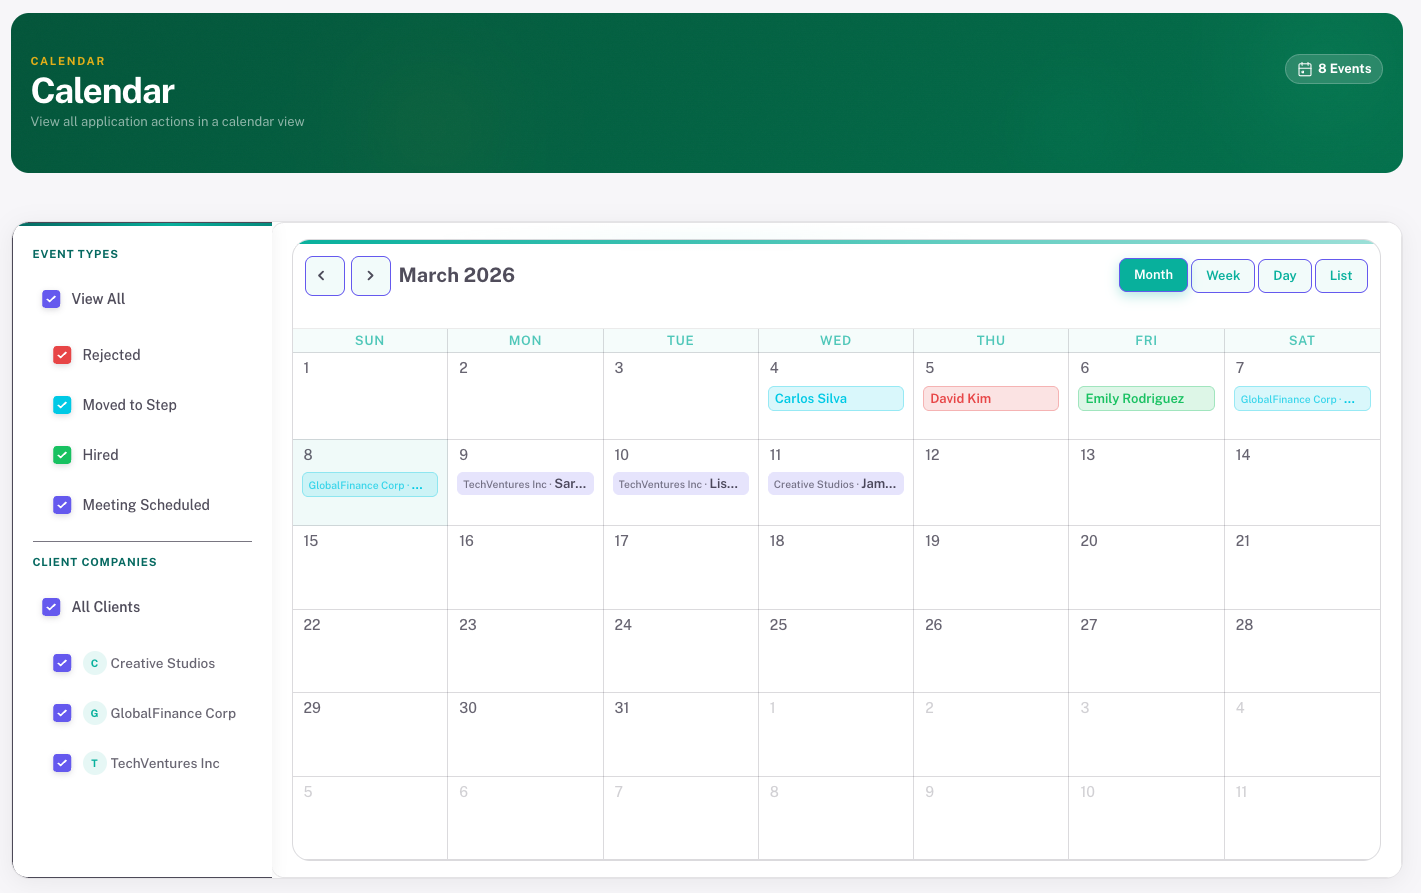
Task: Toggle the All Clients checkbox
Action: tap(51, 607)
